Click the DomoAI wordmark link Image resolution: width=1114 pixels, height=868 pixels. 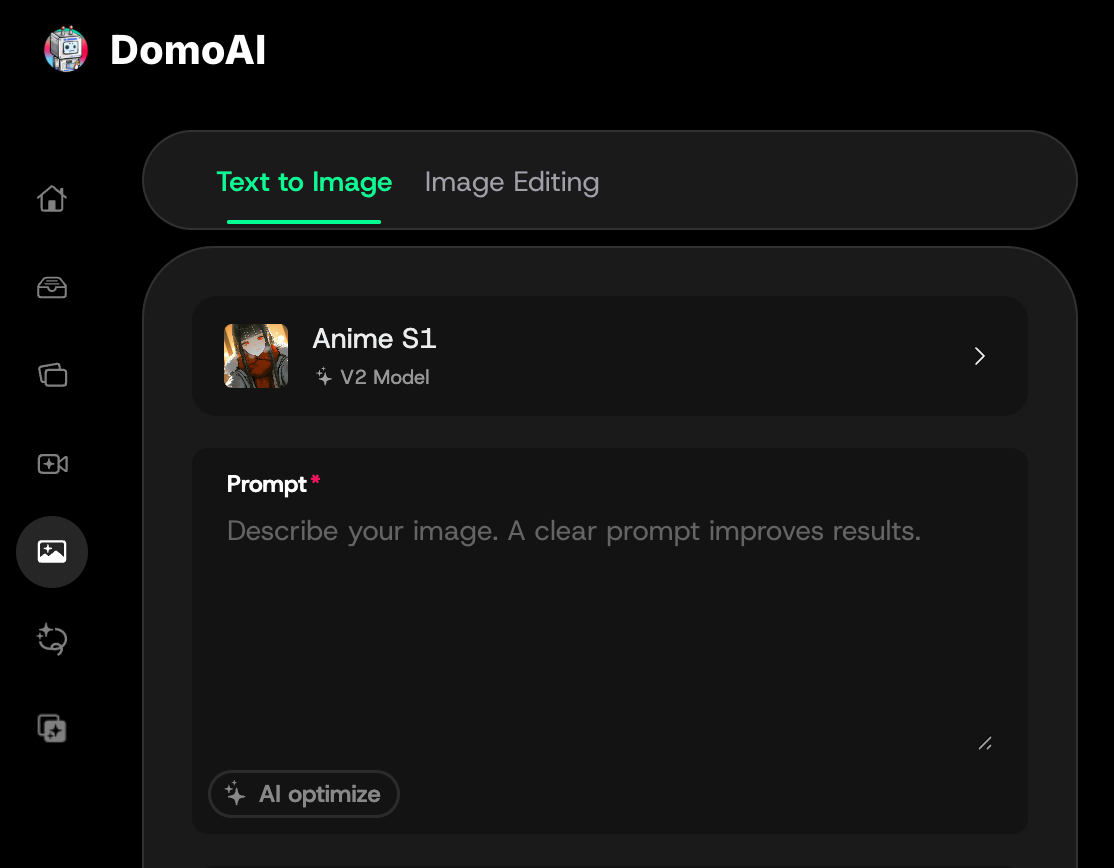pos(188,50)
